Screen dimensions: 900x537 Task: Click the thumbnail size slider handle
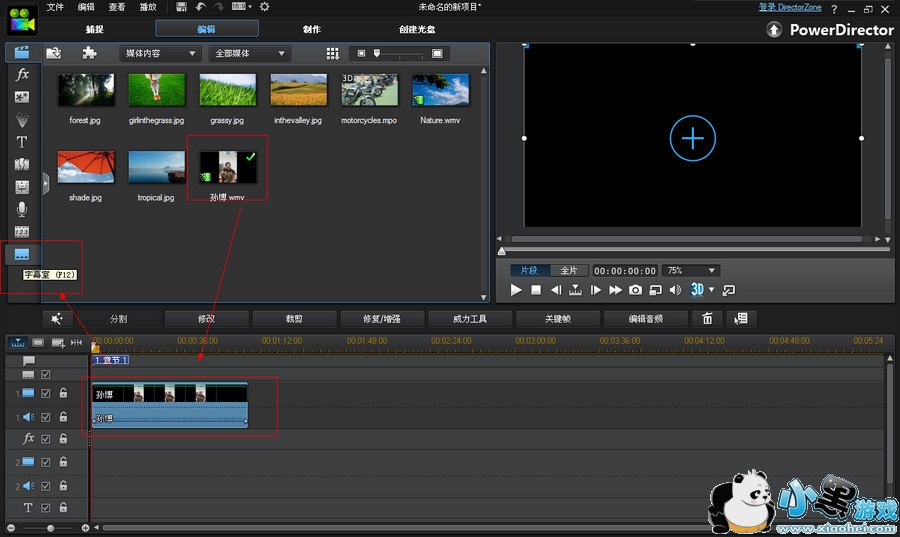377,53
